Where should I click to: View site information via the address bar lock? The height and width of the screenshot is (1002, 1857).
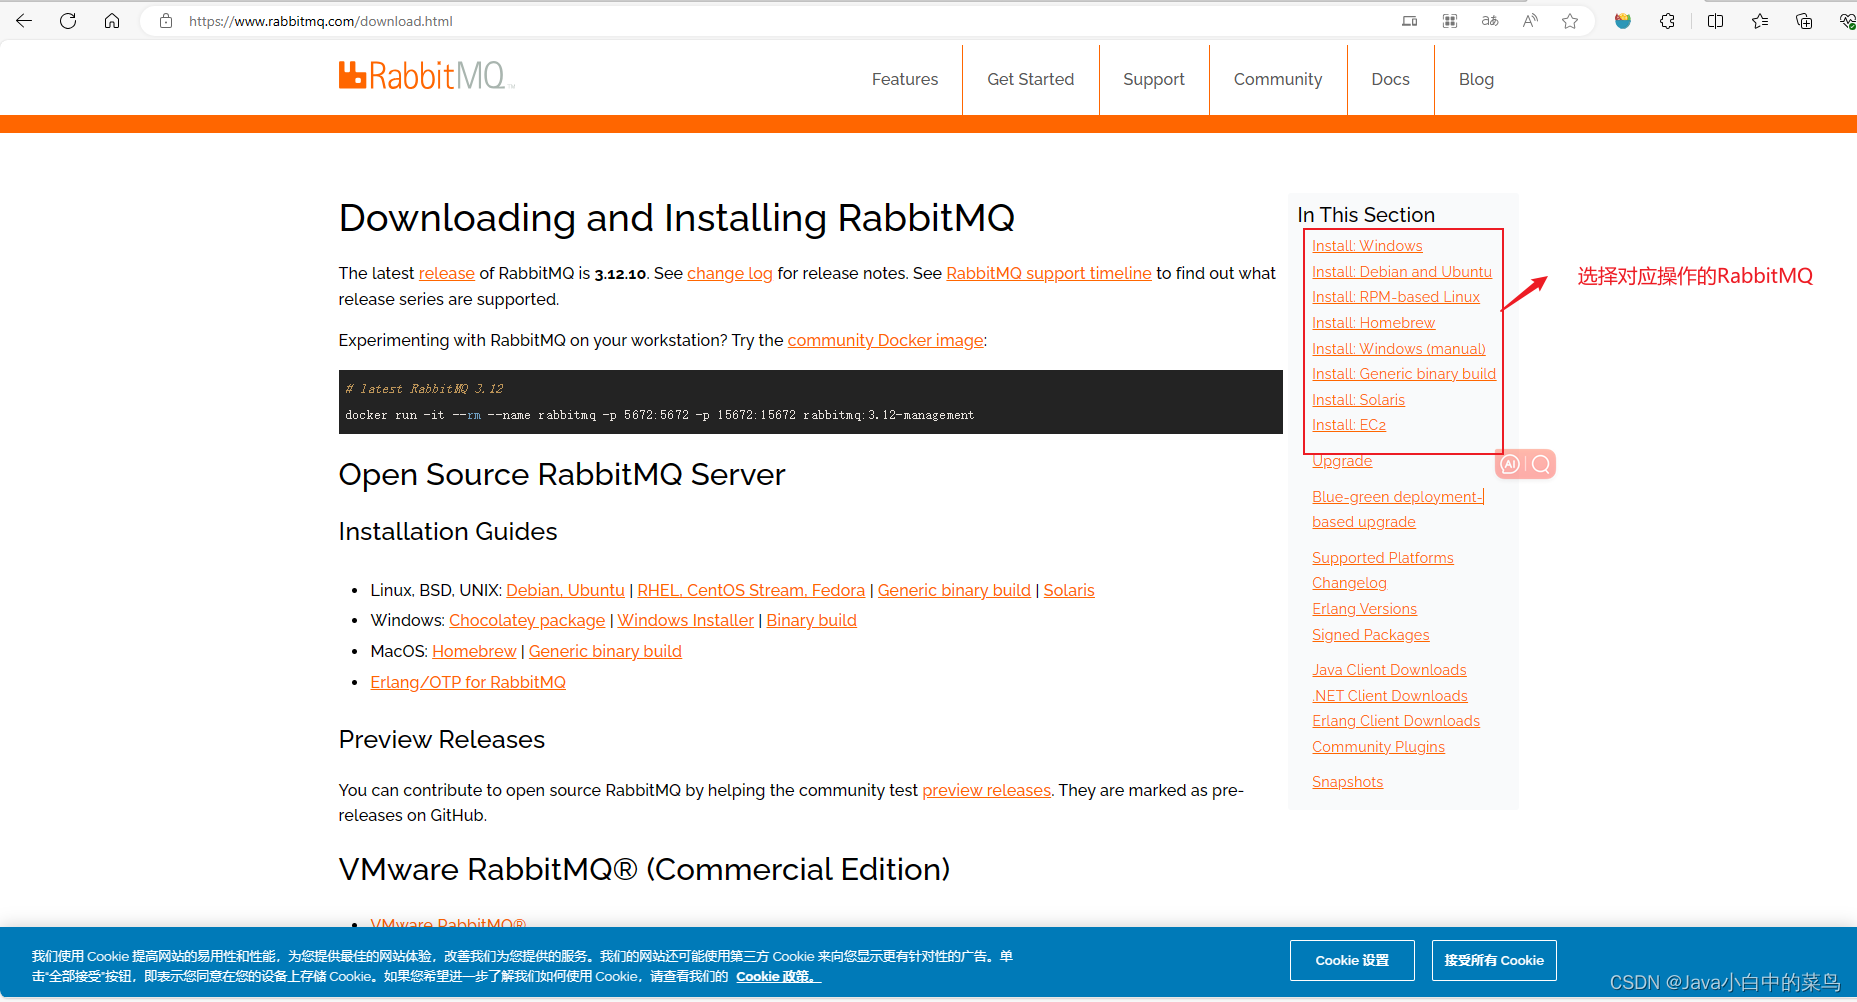point(166,20)
